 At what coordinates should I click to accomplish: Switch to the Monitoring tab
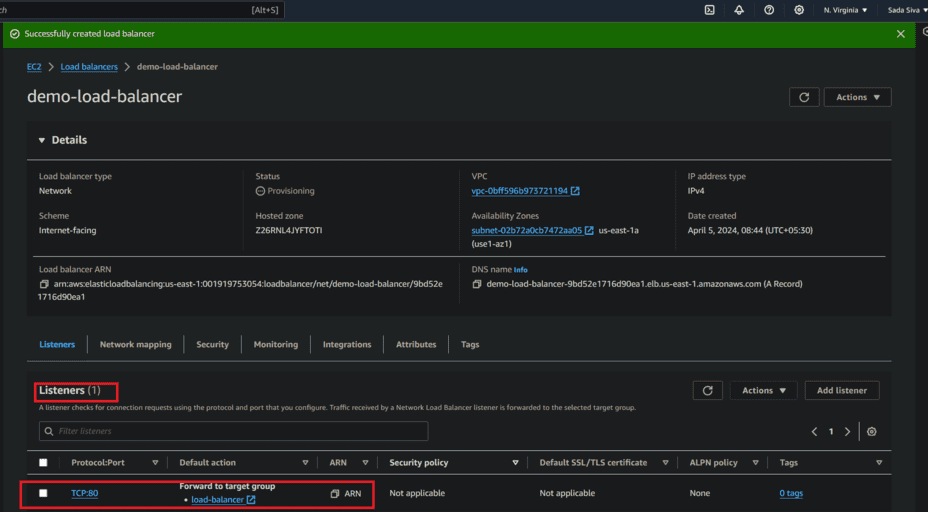(276, 344)
